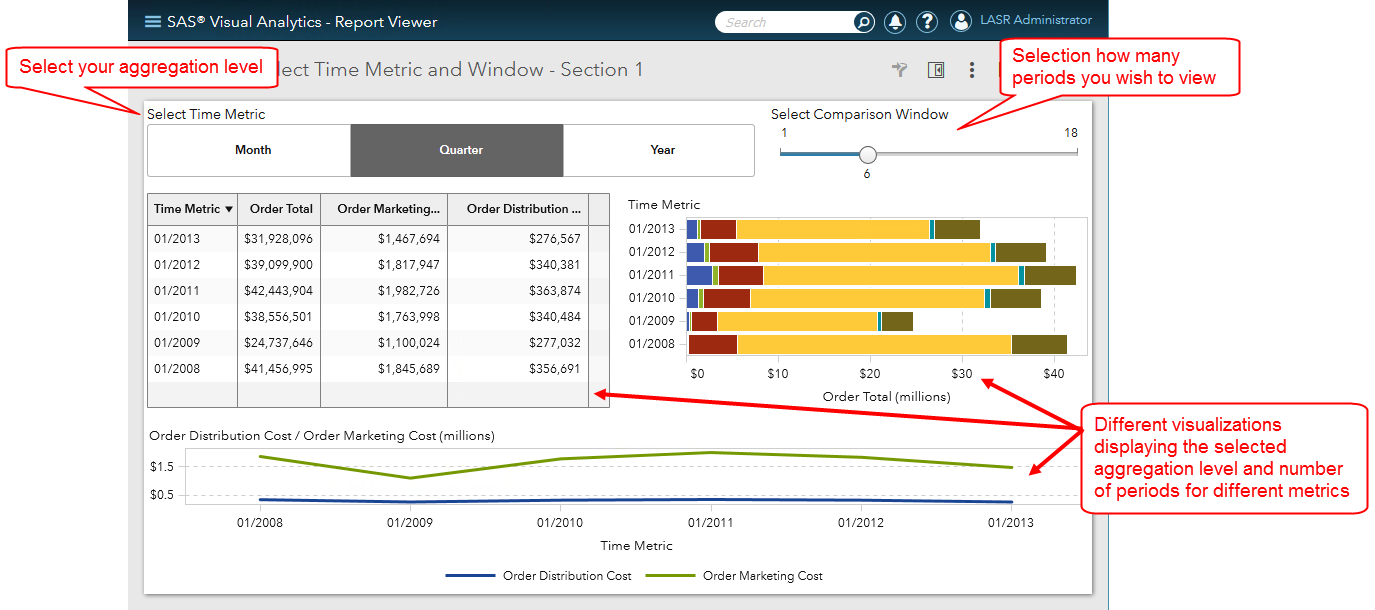Click the search magnifier icon

pyautogui.click(x=863, y=22)
